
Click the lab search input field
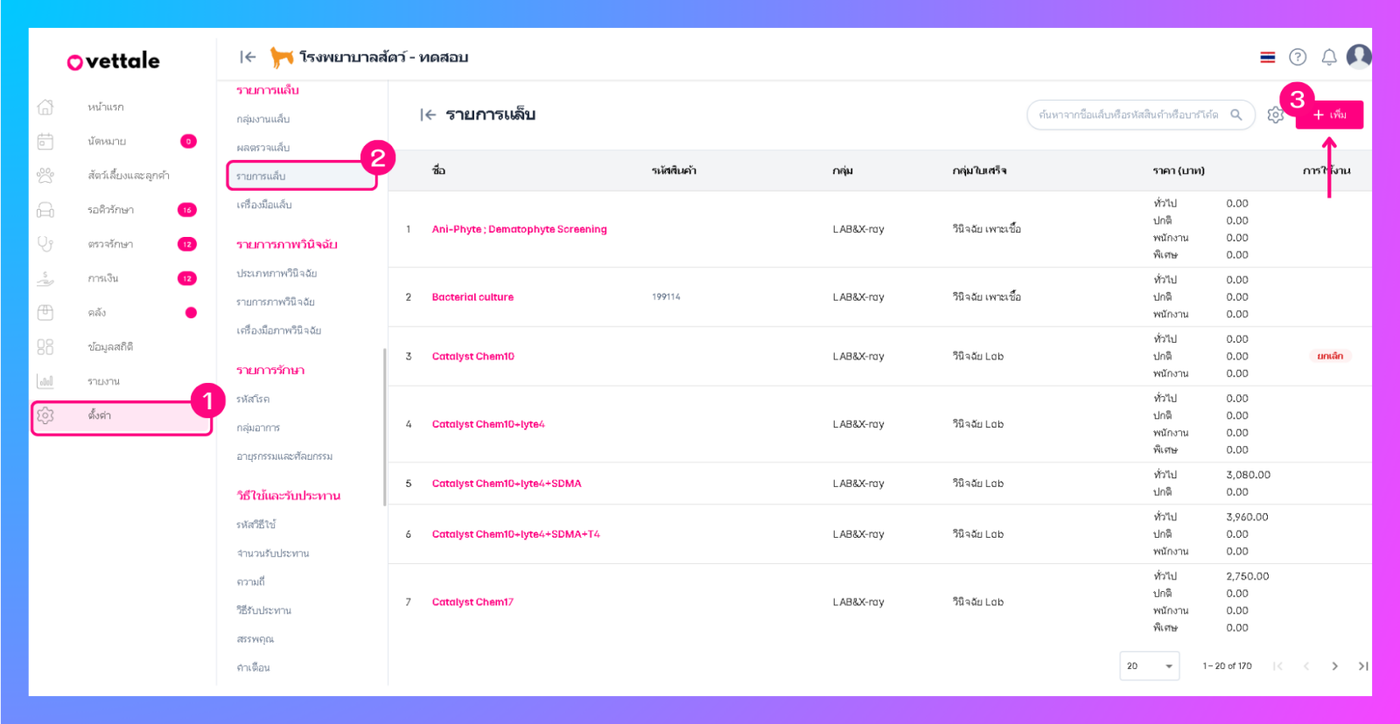[1128, 115]
